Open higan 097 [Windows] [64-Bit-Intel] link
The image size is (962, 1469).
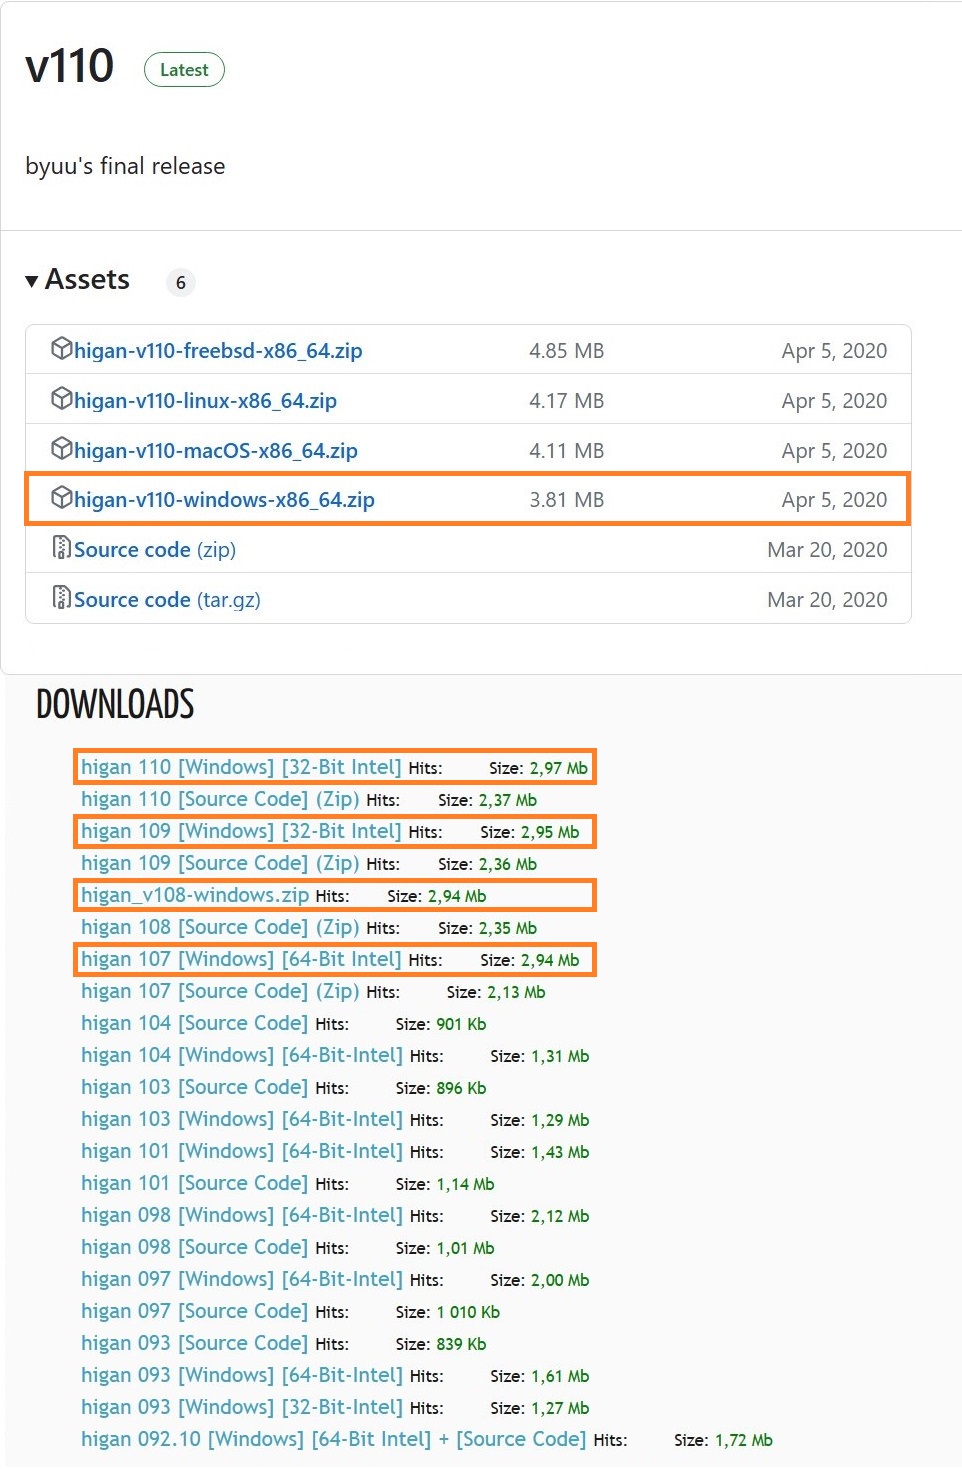click(x=242, y=1279)
